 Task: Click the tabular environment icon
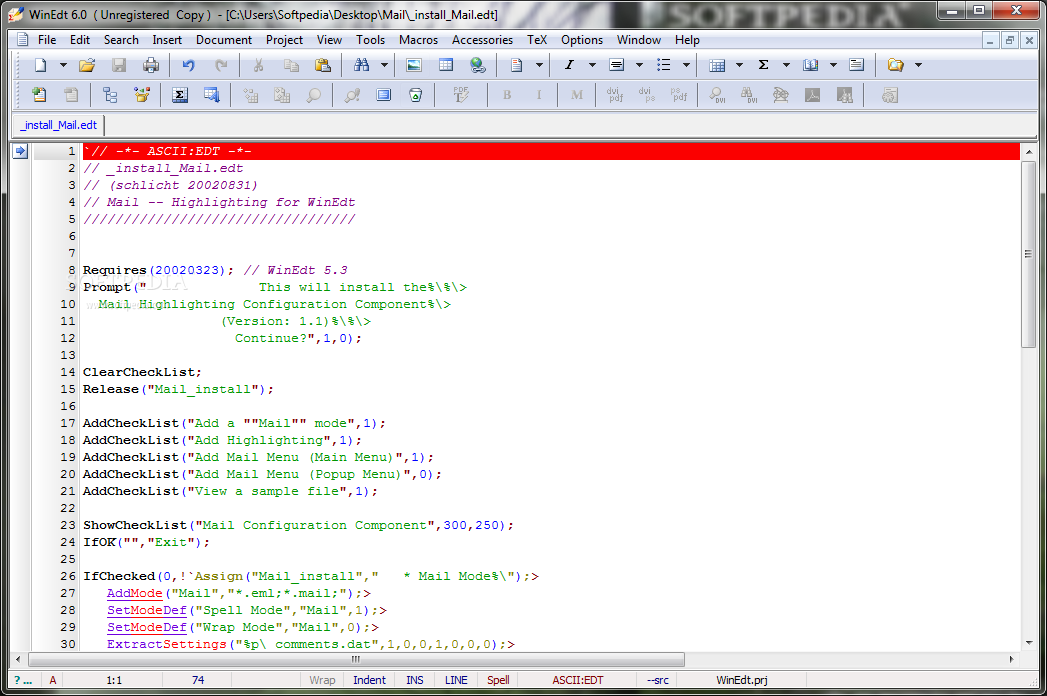tap(717, 65)
